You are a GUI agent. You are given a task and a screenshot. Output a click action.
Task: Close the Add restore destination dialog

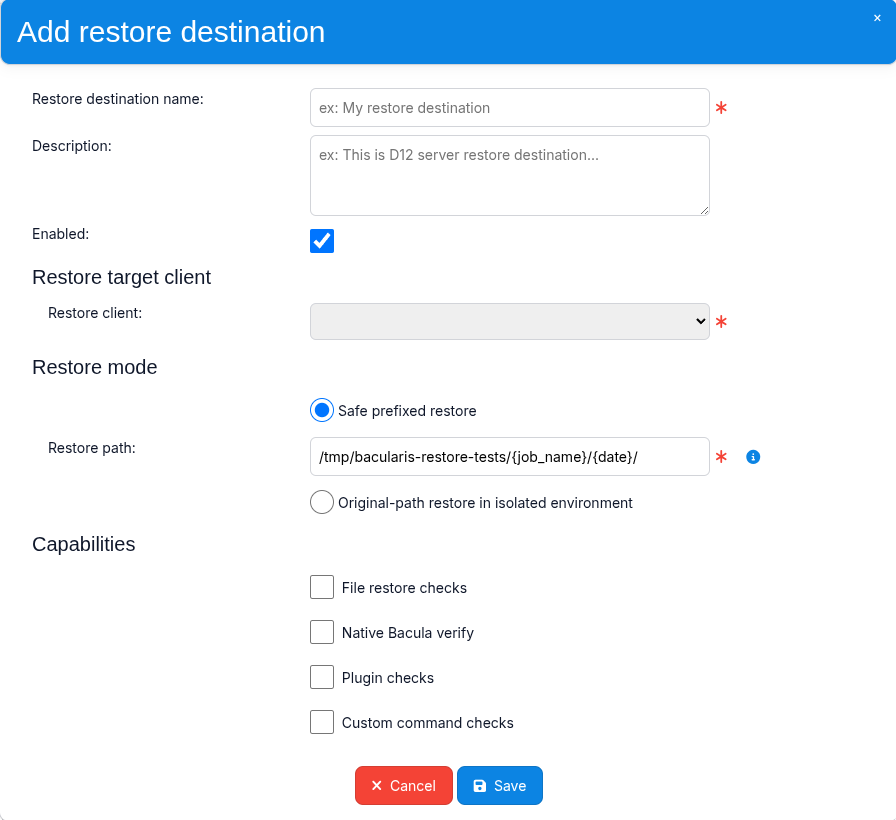(877, 18)
